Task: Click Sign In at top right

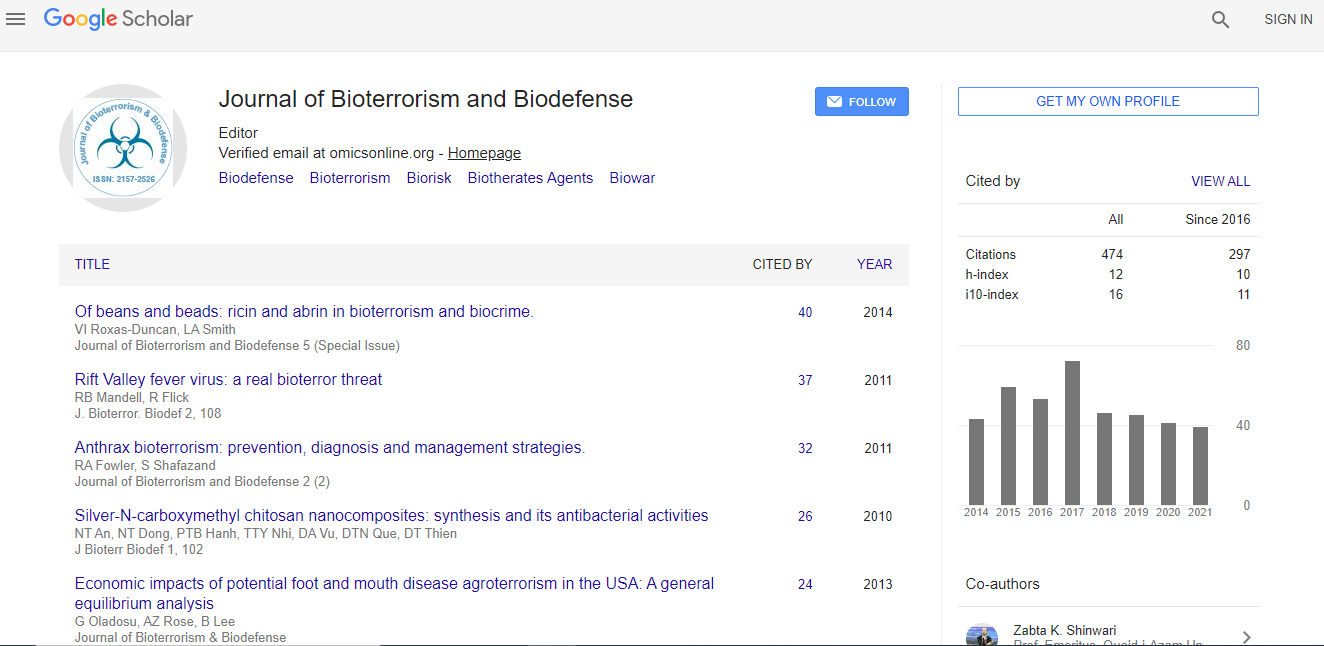Action: 1288,19
